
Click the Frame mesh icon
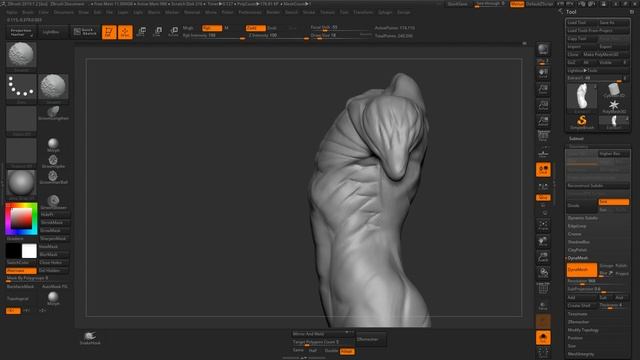click(543, 225)
